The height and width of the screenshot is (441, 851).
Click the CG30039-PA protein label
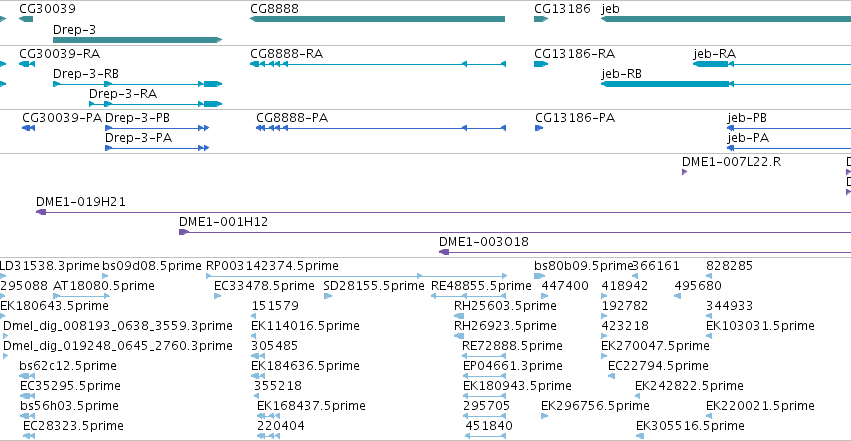pos(62,118)
